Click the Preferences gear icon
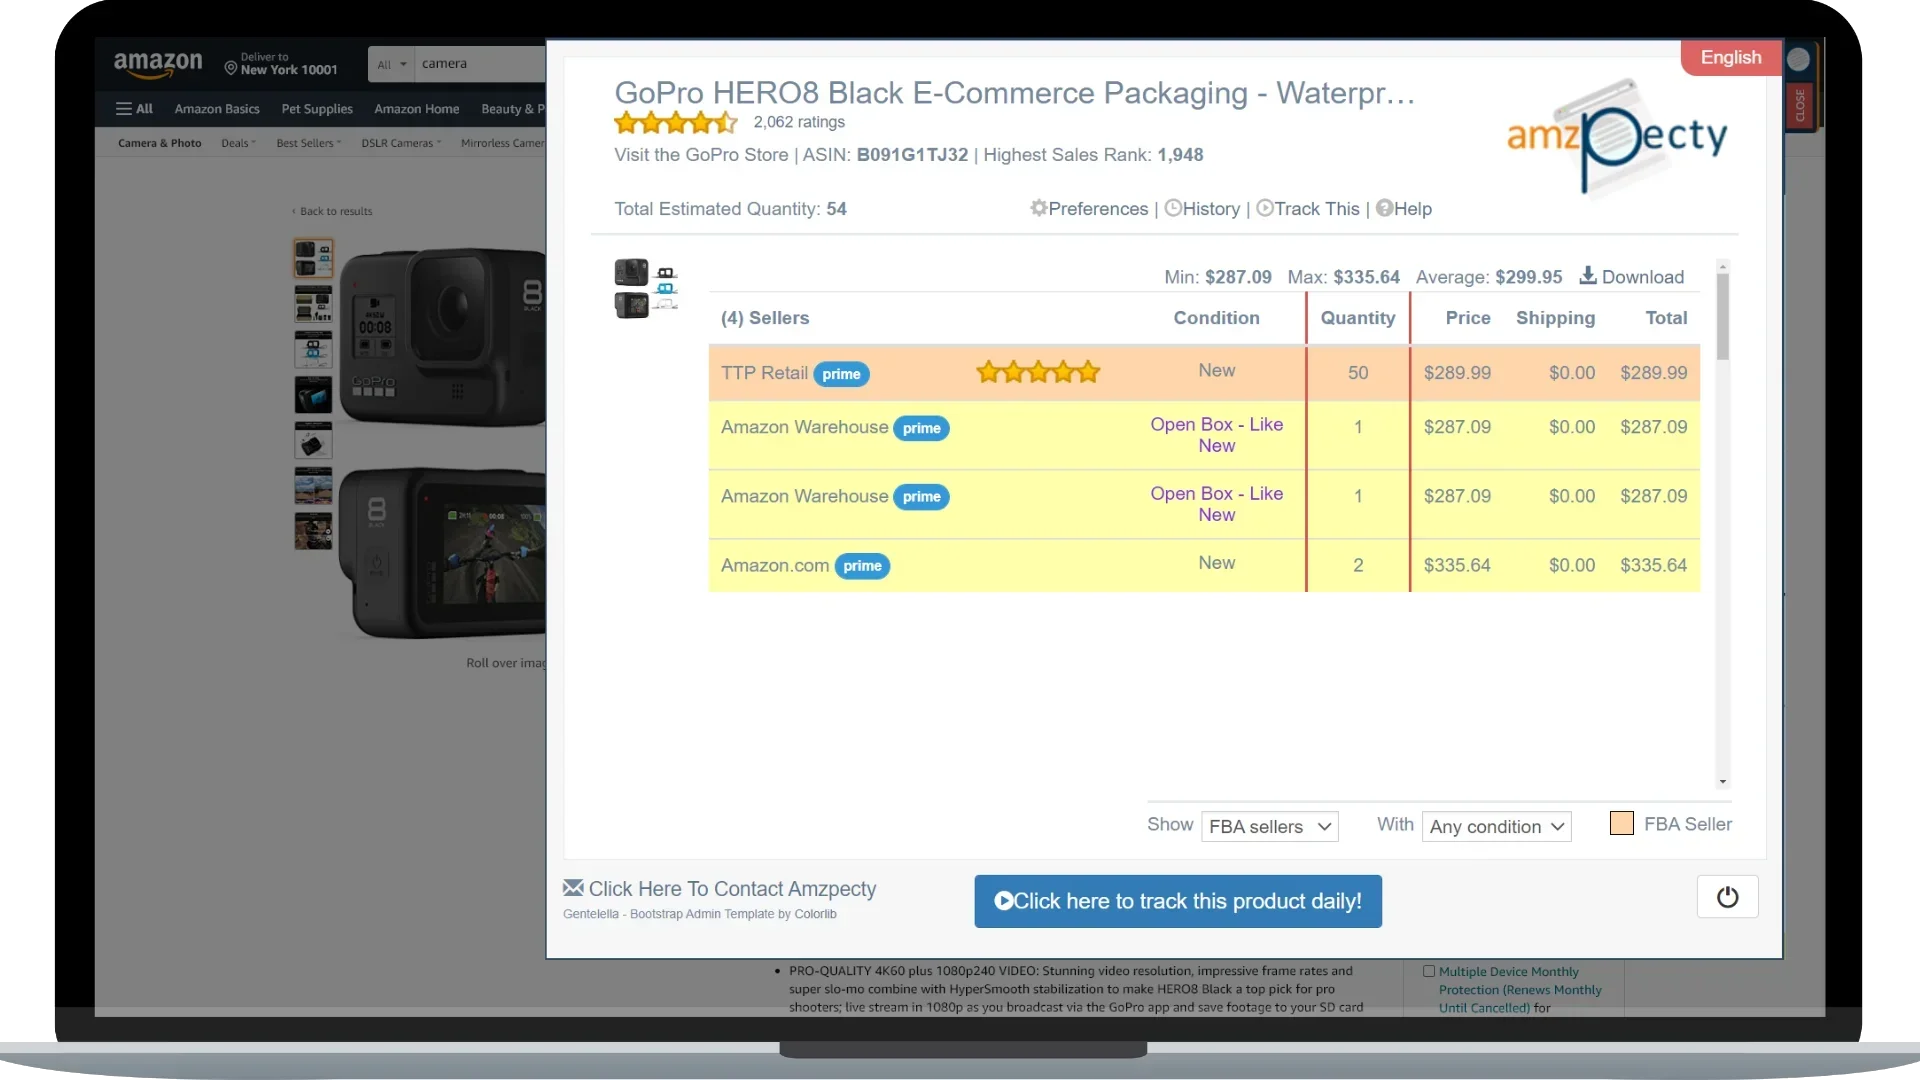Screen dimensions: 1920x1080 click(x=1039, y=208)
